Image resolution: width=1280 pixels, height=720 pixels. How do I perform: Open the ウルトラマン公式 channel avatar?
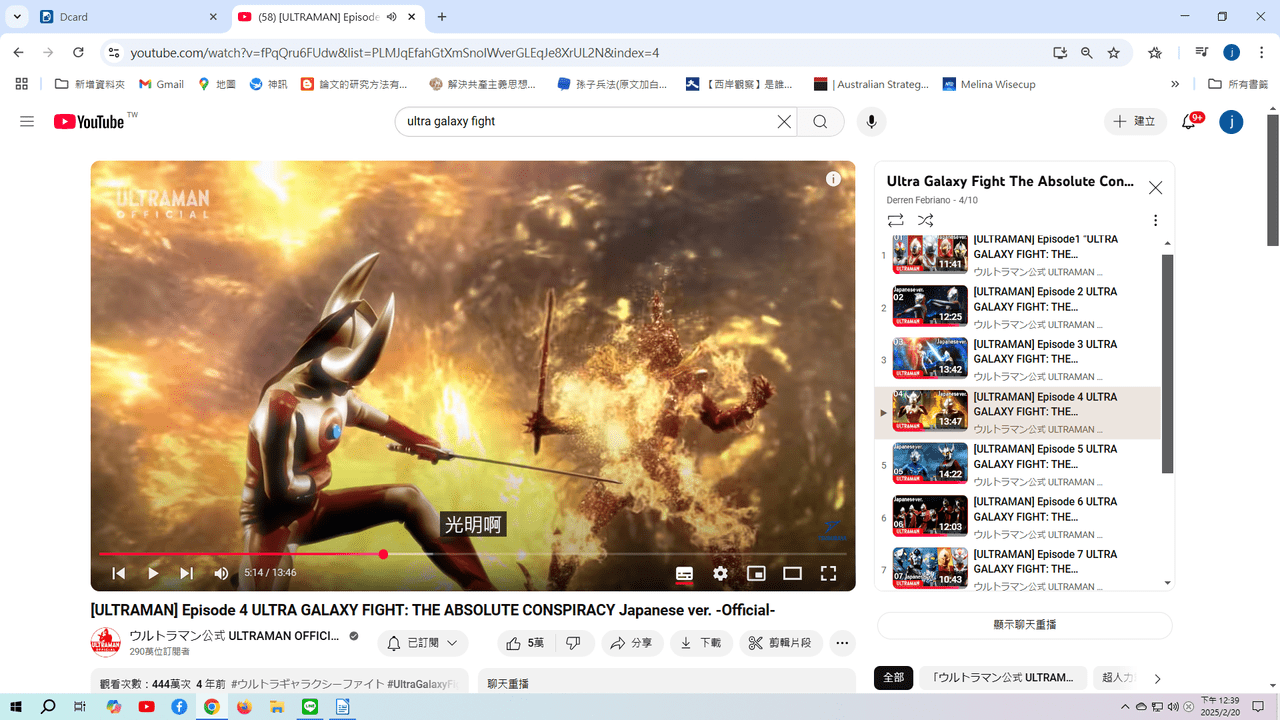105,642
